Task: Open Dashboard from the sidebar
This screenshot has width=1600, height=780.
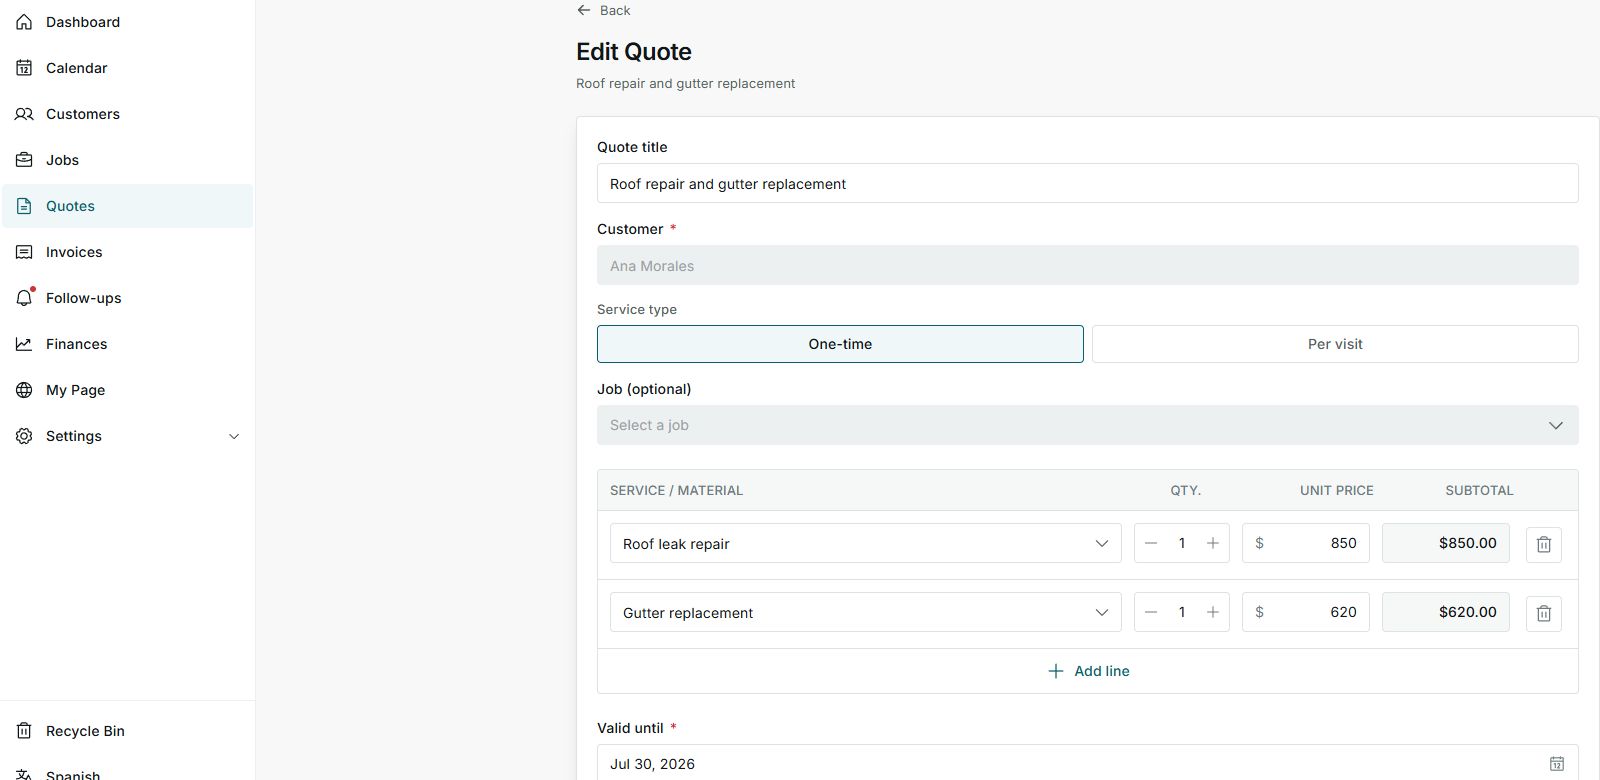Action: pyautogui.click(x=127, y=22)
